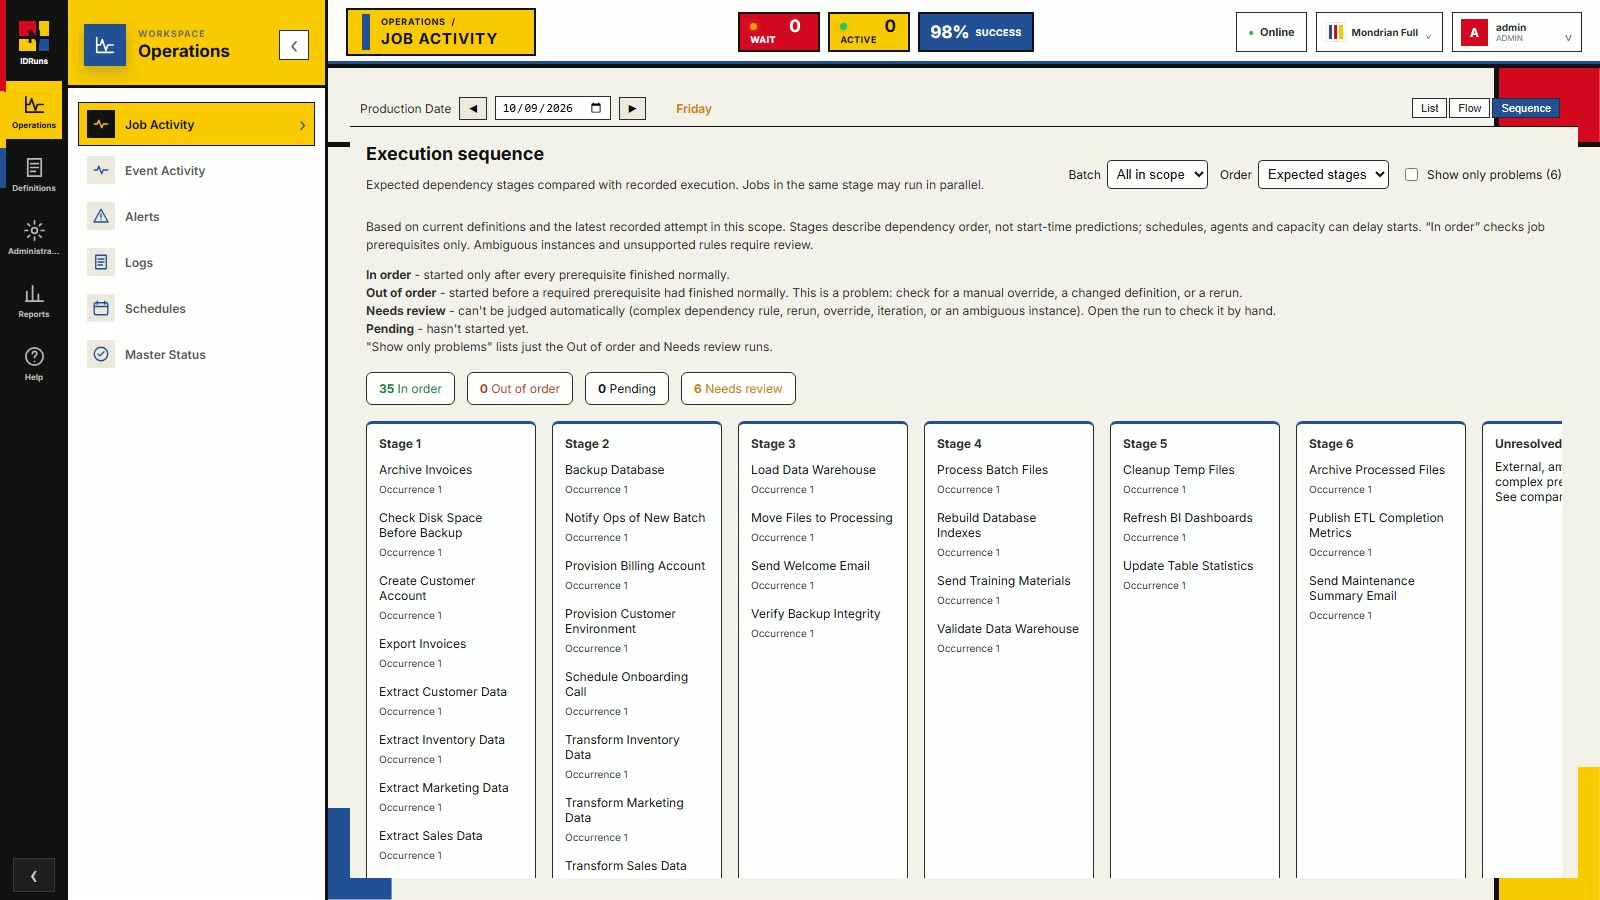Click the 98% success indicator
The width and height of the screenshot is (1600, 900).
pyautogui.click(x=976, y=32)
